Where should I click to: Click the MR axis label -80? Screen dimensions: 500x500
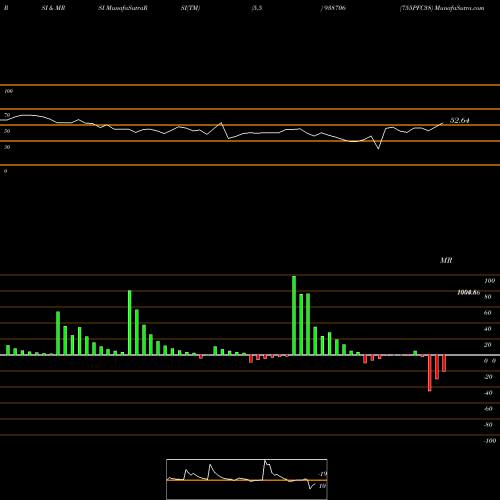[488, 425]
